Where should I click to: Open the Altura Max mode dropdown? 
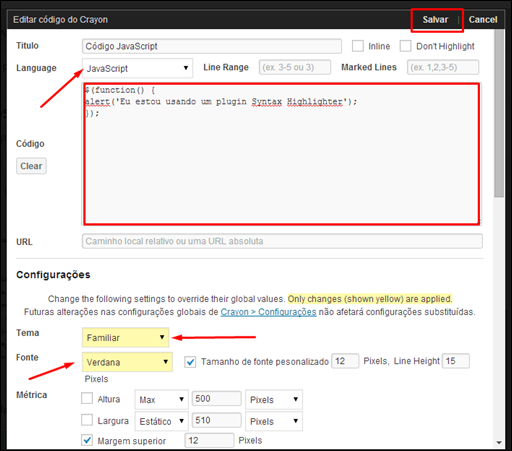[162, 399]
